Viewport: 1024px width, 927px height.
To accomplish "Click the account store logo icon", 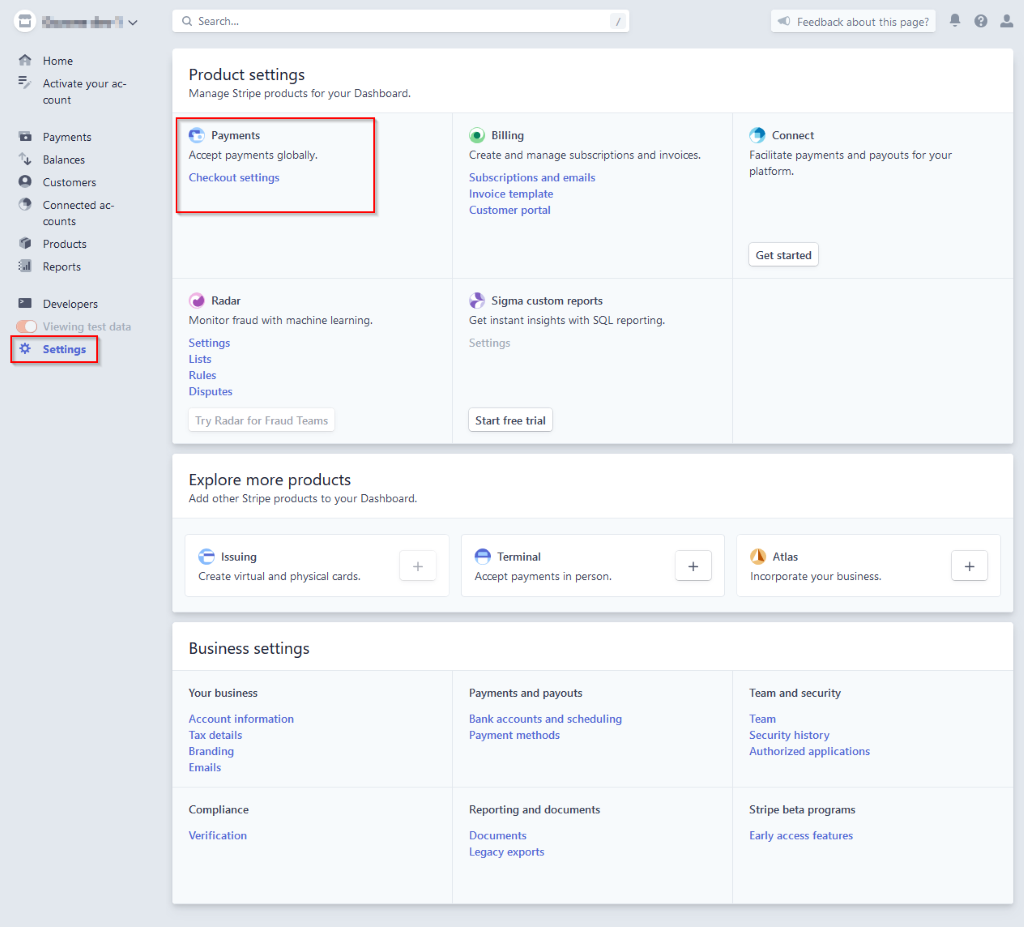I will pos(25,21).
